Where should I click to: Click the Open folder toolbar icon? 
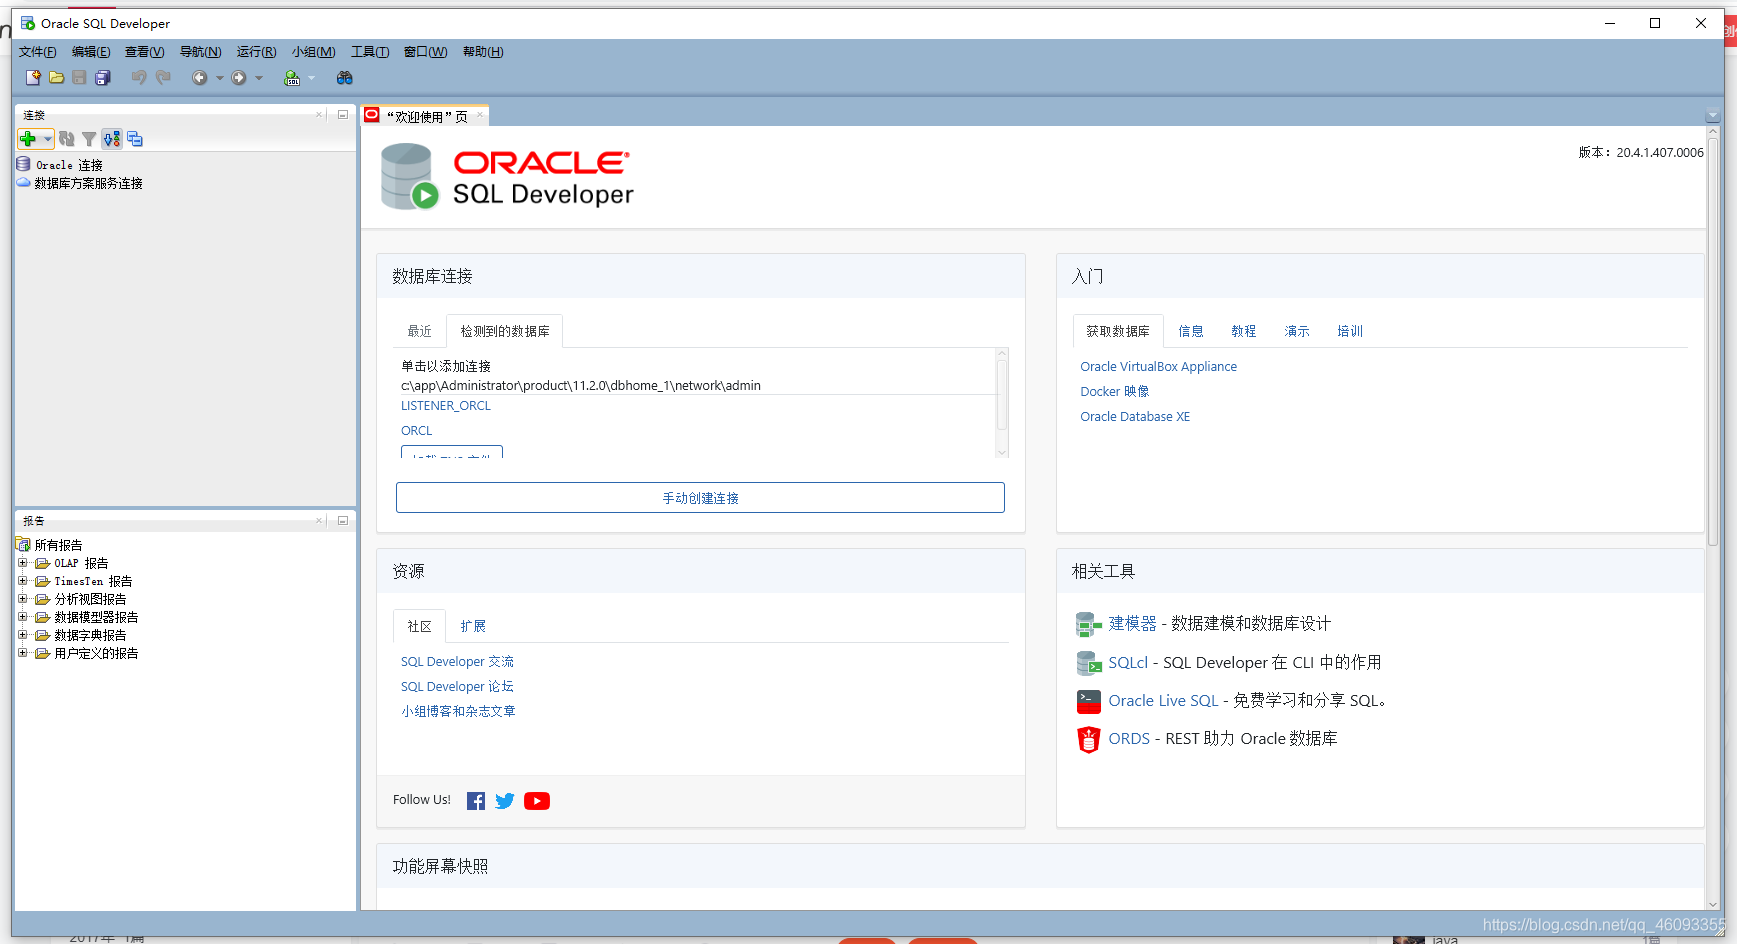pyautogui.click(x=56, y=78)
